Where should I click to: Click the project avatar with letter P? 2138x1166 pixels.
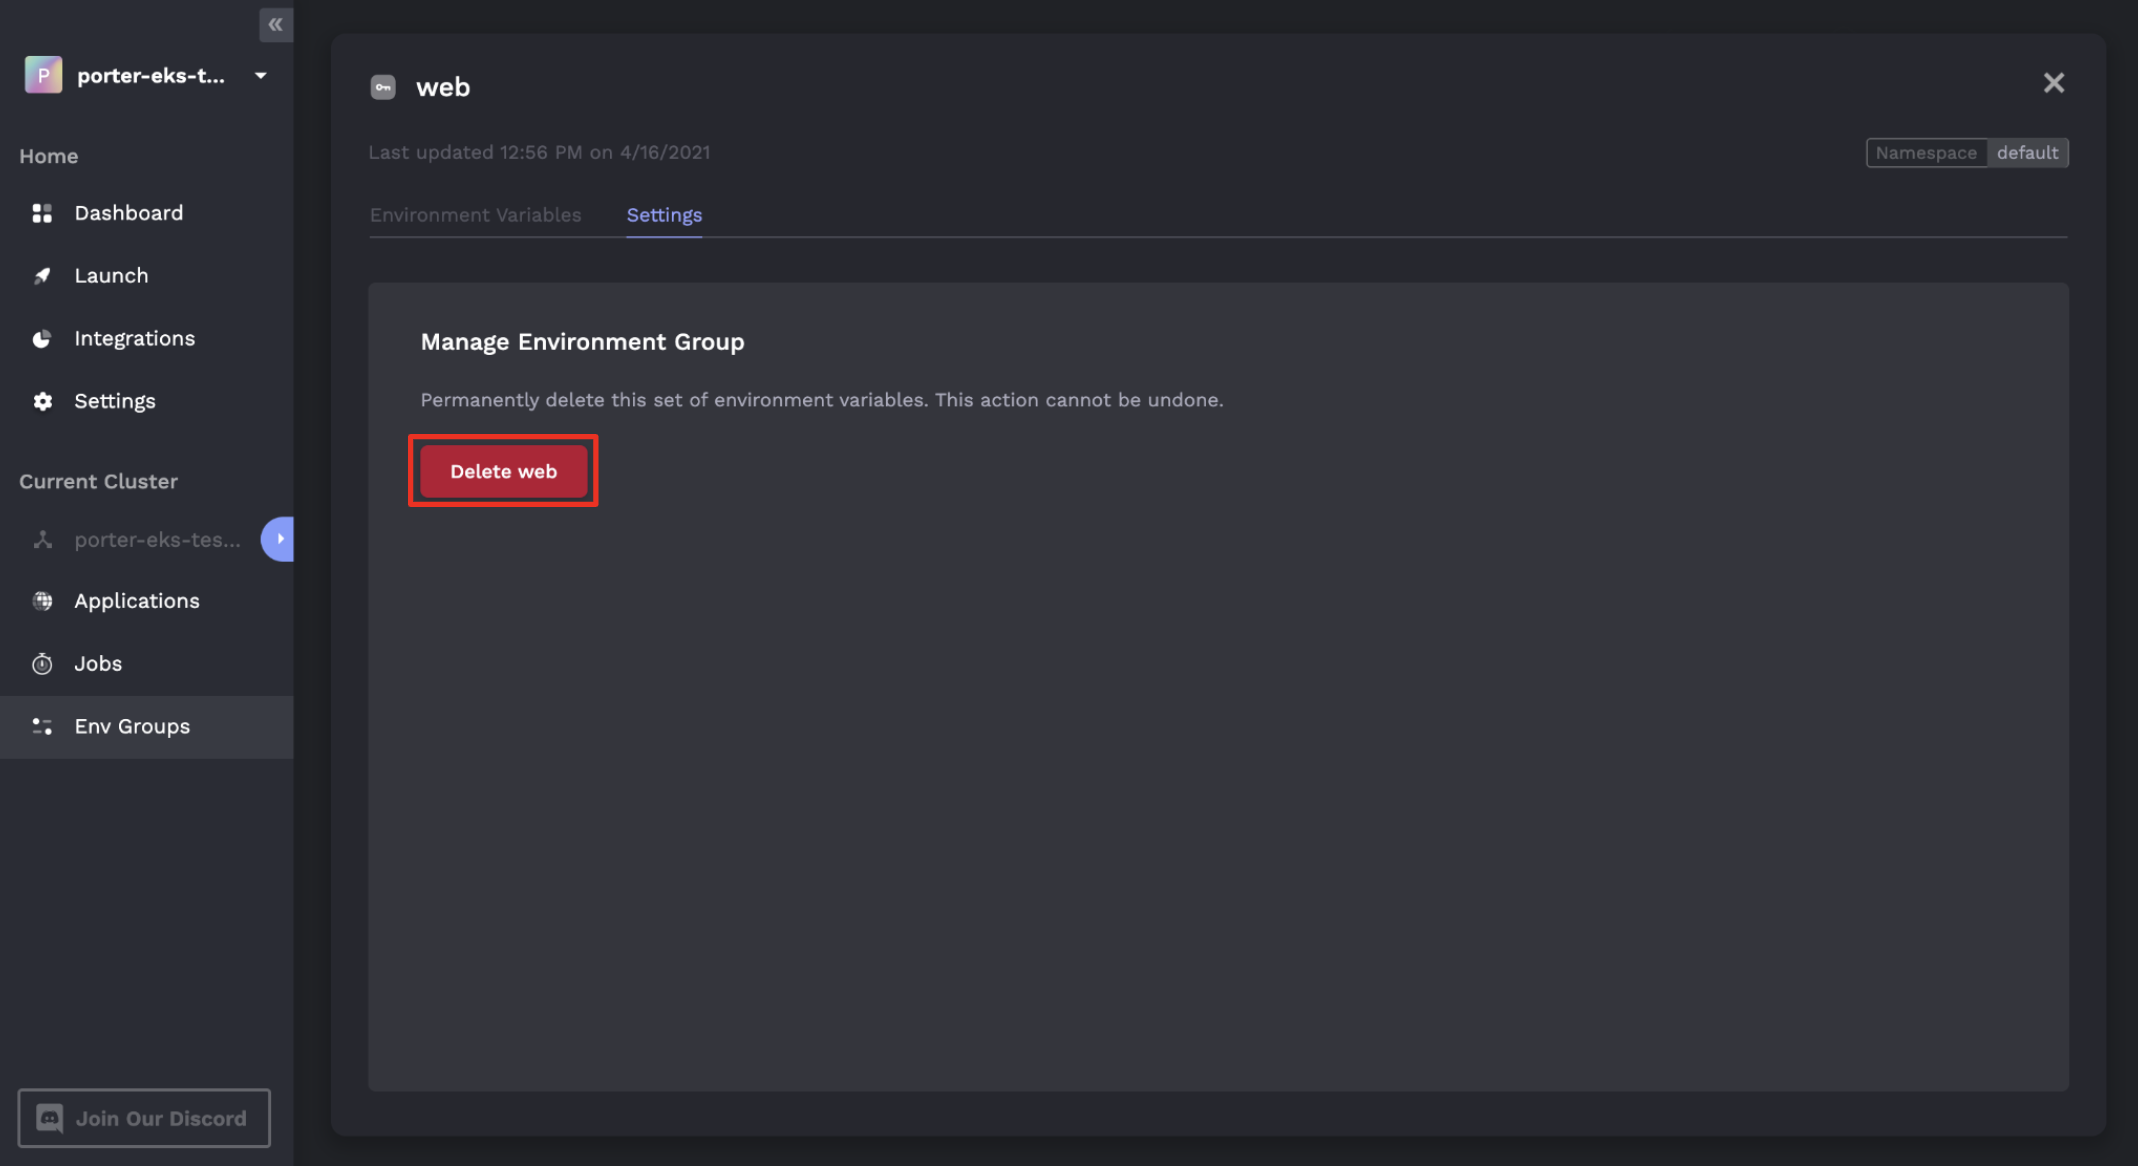[x=43, y=75]
